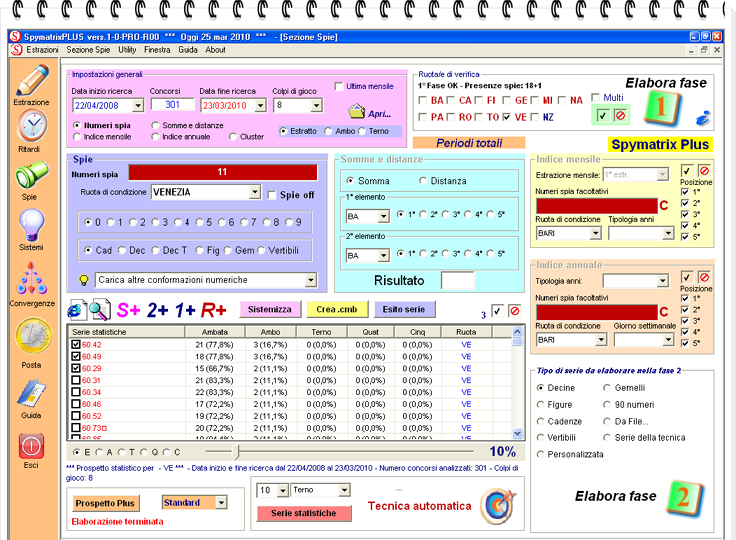Screen dimensions: 736x540
Task: Open the 1° elemento BA dropdown
Action: coord(383,216)
